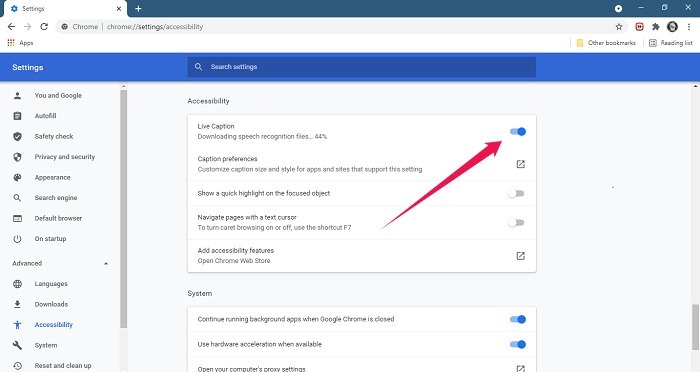Click the sidebar scrollbar thumb
The height and width of the screenshot is (372, 700).
tap(123, 209)
